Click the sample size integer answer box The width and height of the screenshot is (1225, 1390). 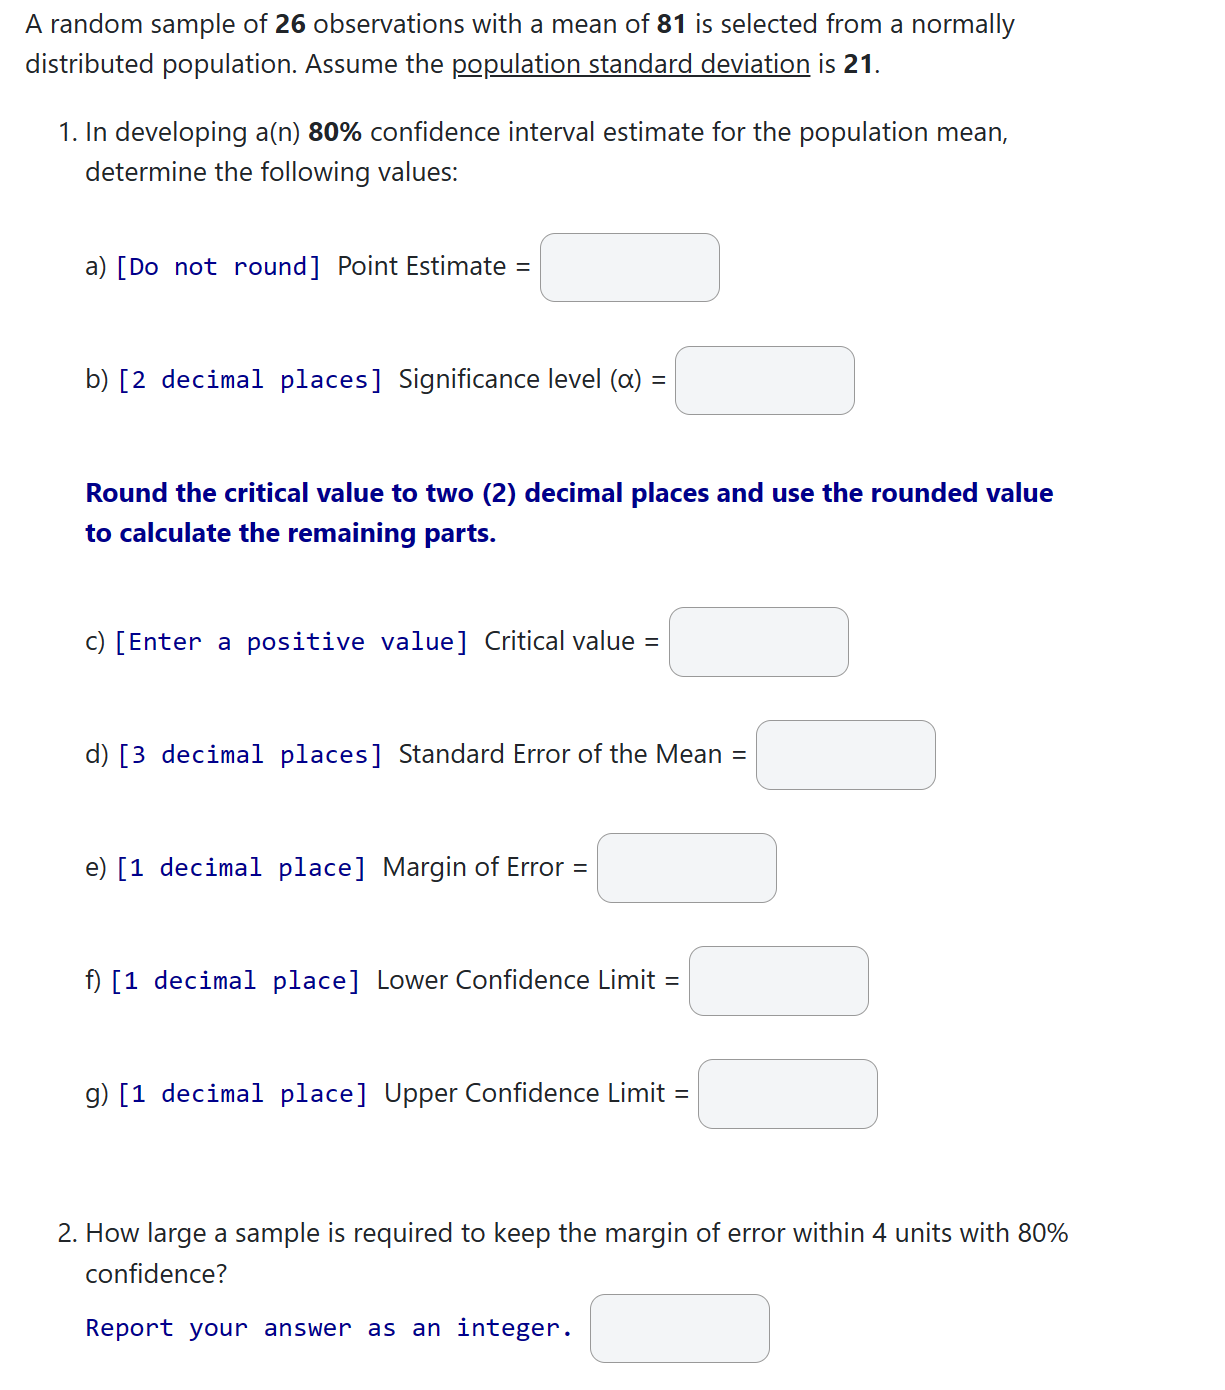tap(679, 1328)
